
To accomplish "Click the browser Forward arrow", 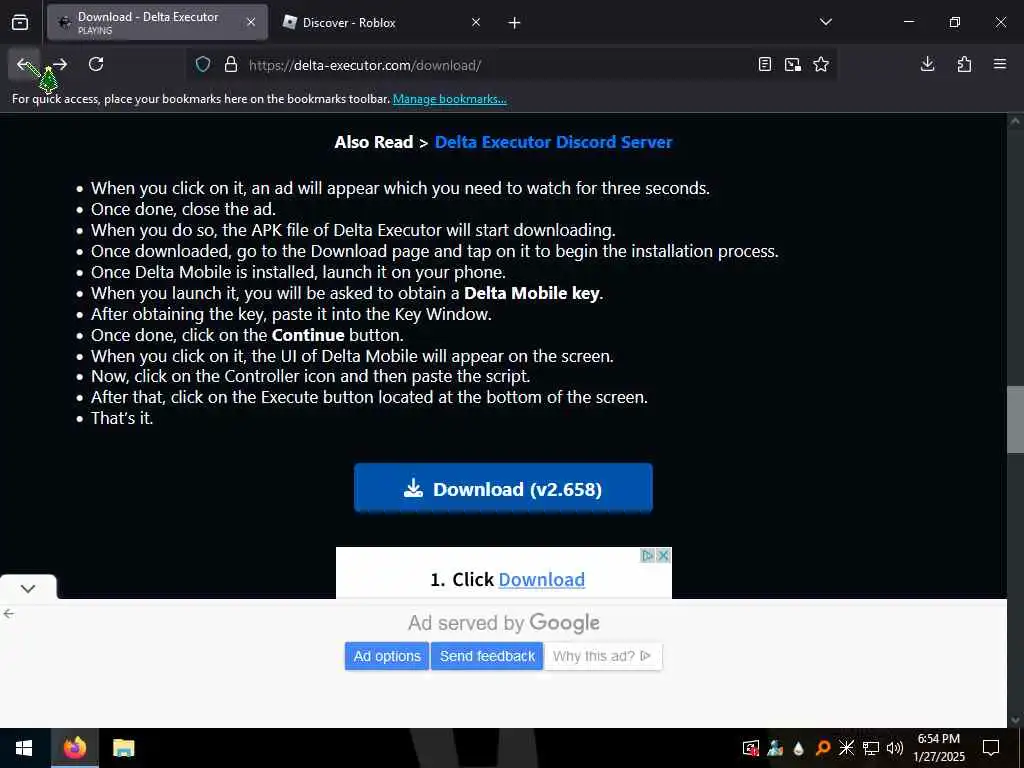I will coord(60,64).
